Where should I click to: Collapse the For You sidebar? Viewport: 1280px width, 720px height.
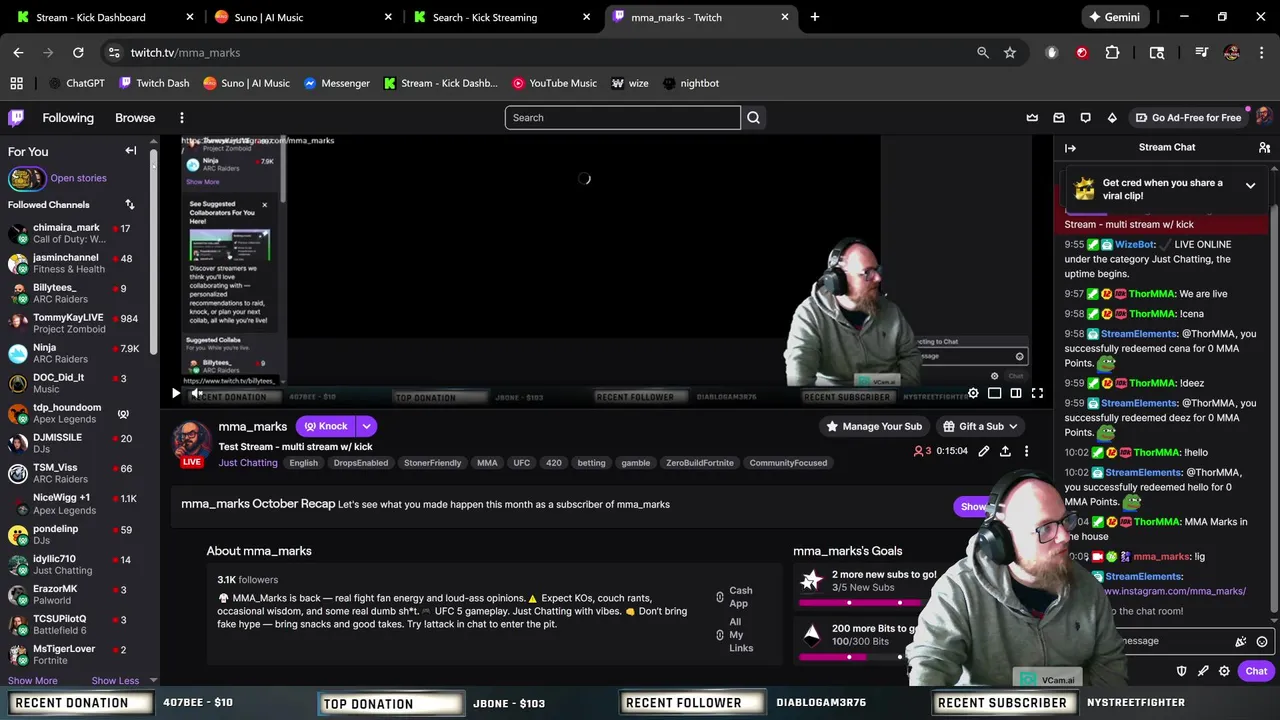click(131, 151)
